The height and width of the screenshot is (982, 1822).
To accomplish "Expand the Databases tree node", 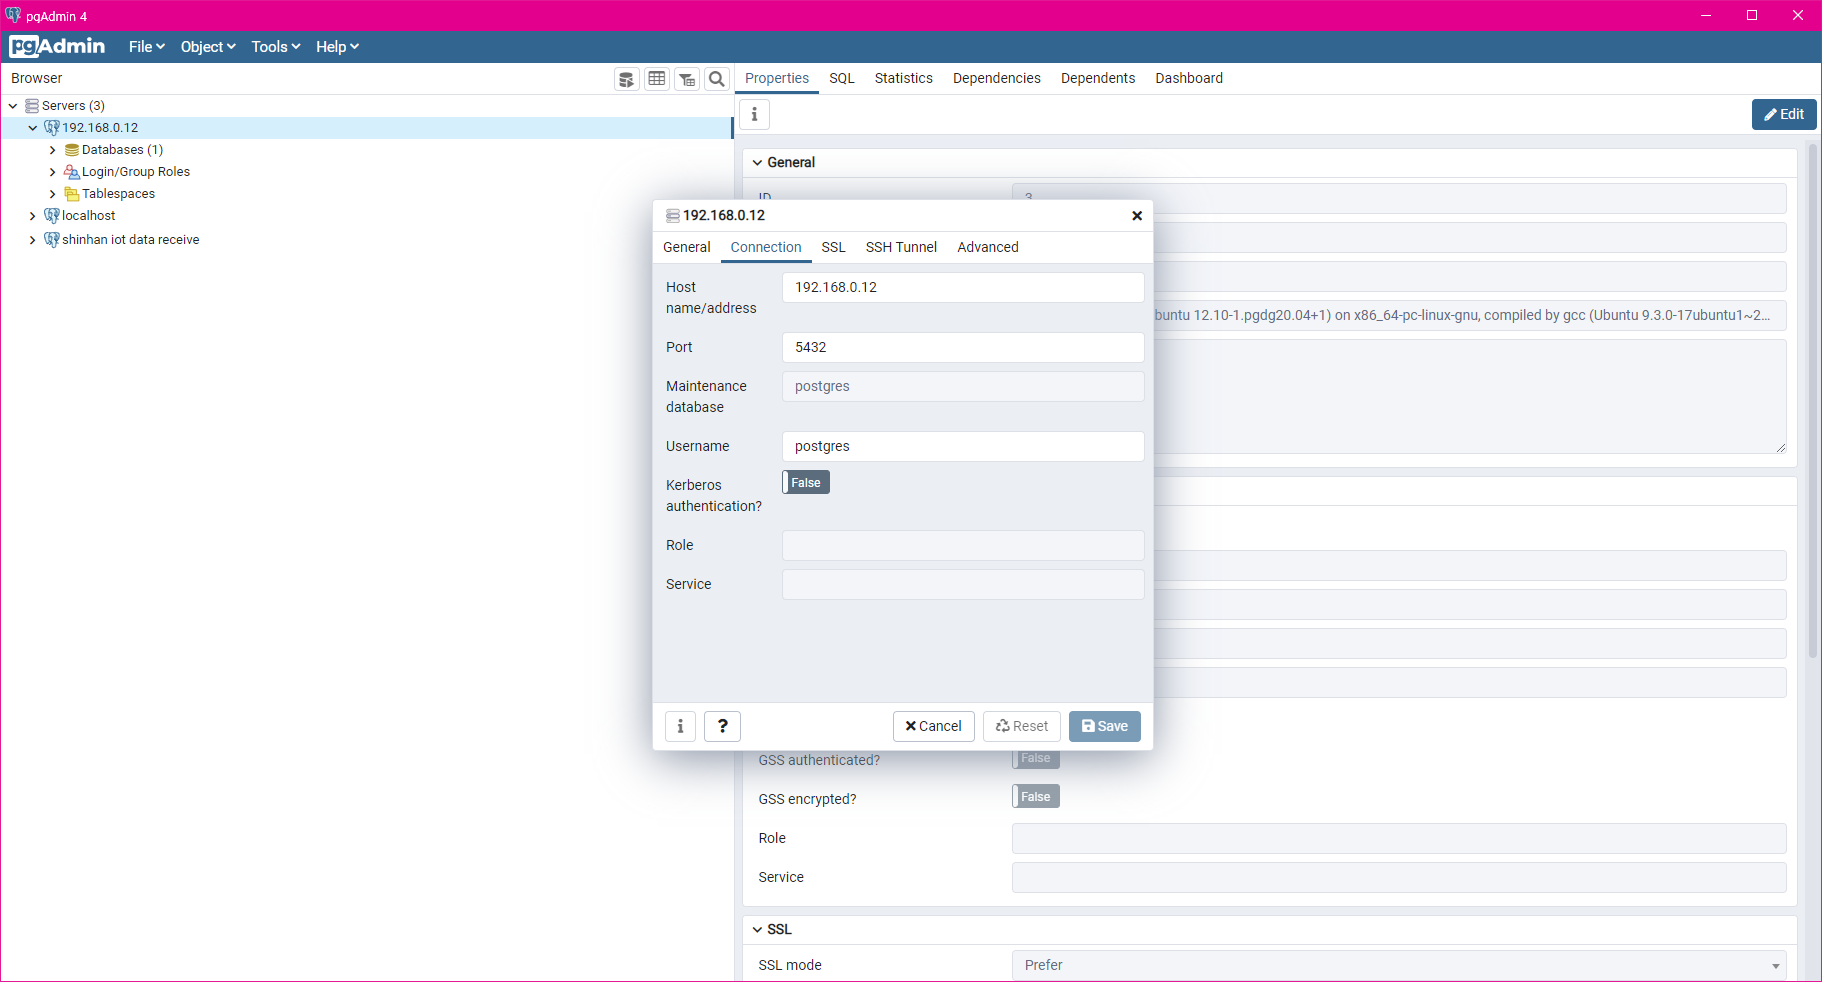I will pyautogui.click(x=53, y=150).
